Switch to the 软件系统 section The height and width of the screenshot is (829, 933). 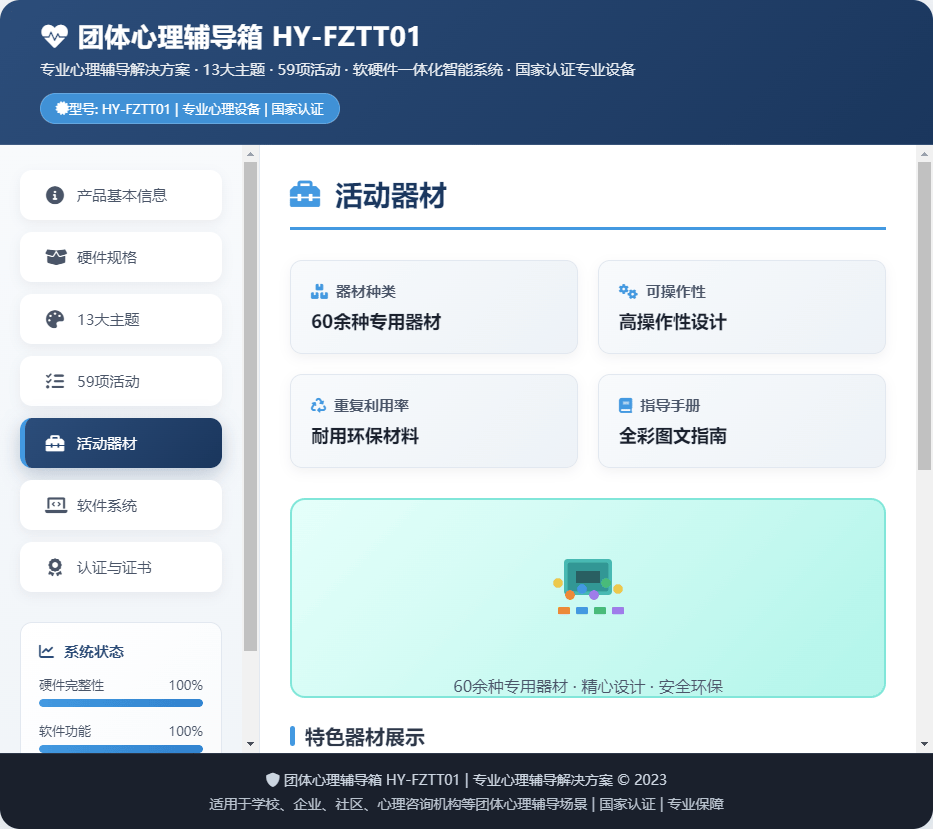[121, 505]
